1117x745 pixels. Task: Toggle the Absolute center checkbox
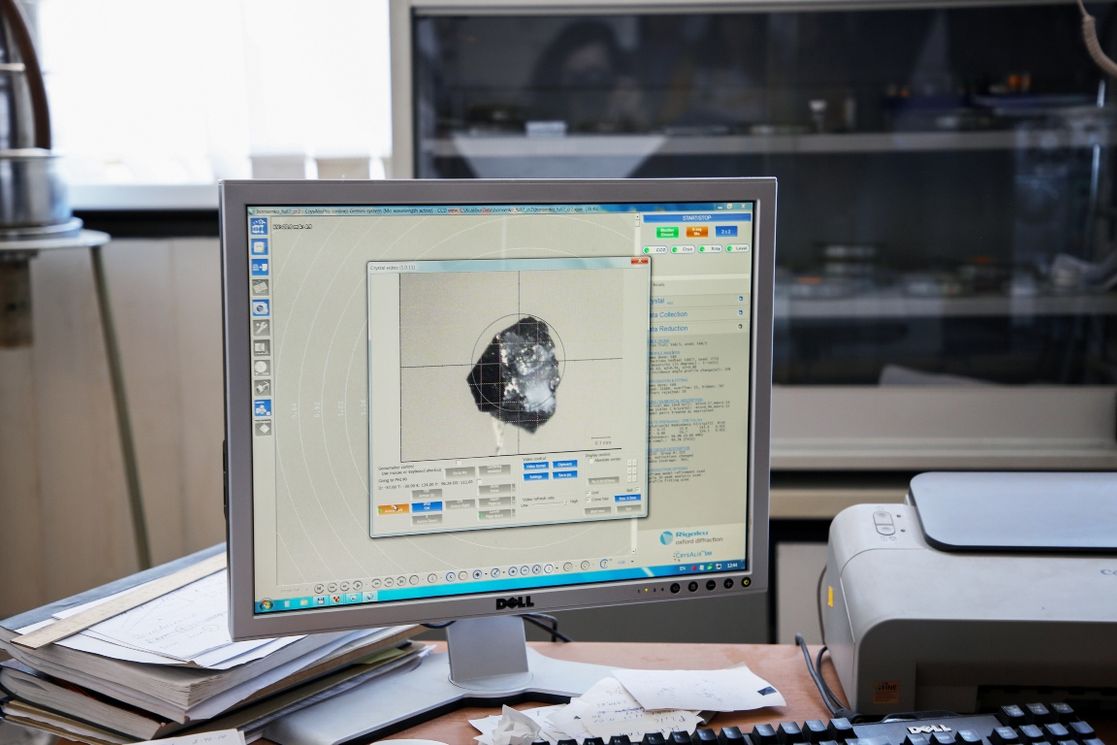(x=591, y=461)
